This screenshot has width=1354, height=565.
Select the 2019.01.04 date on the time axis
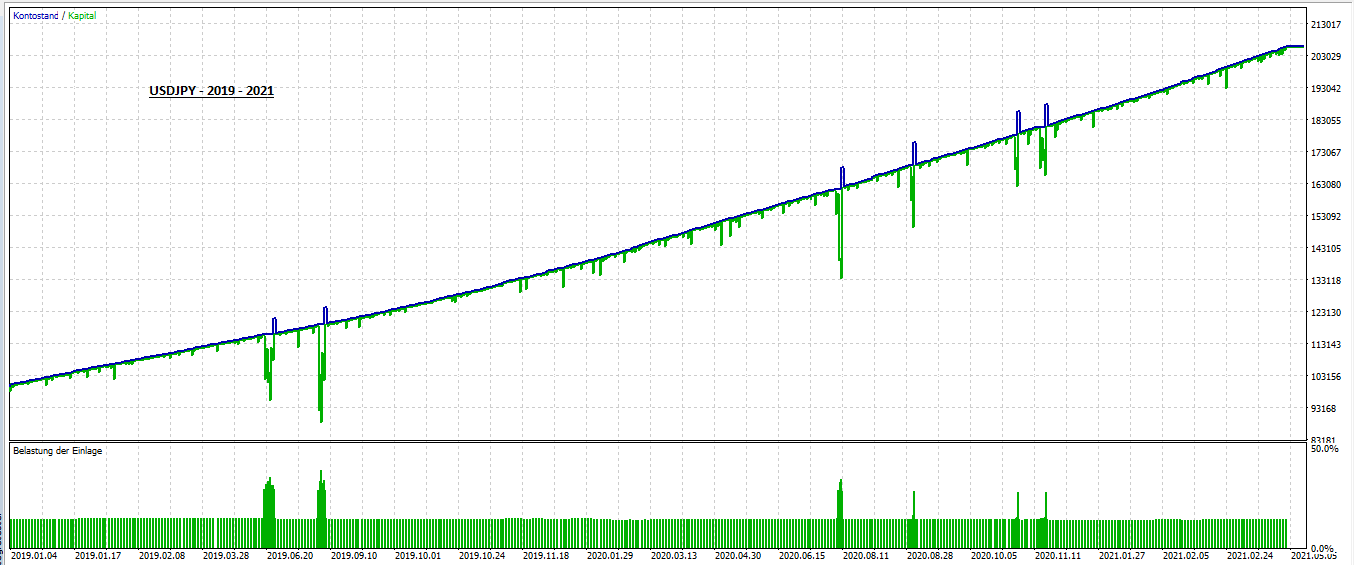click(x=35, y=555)
